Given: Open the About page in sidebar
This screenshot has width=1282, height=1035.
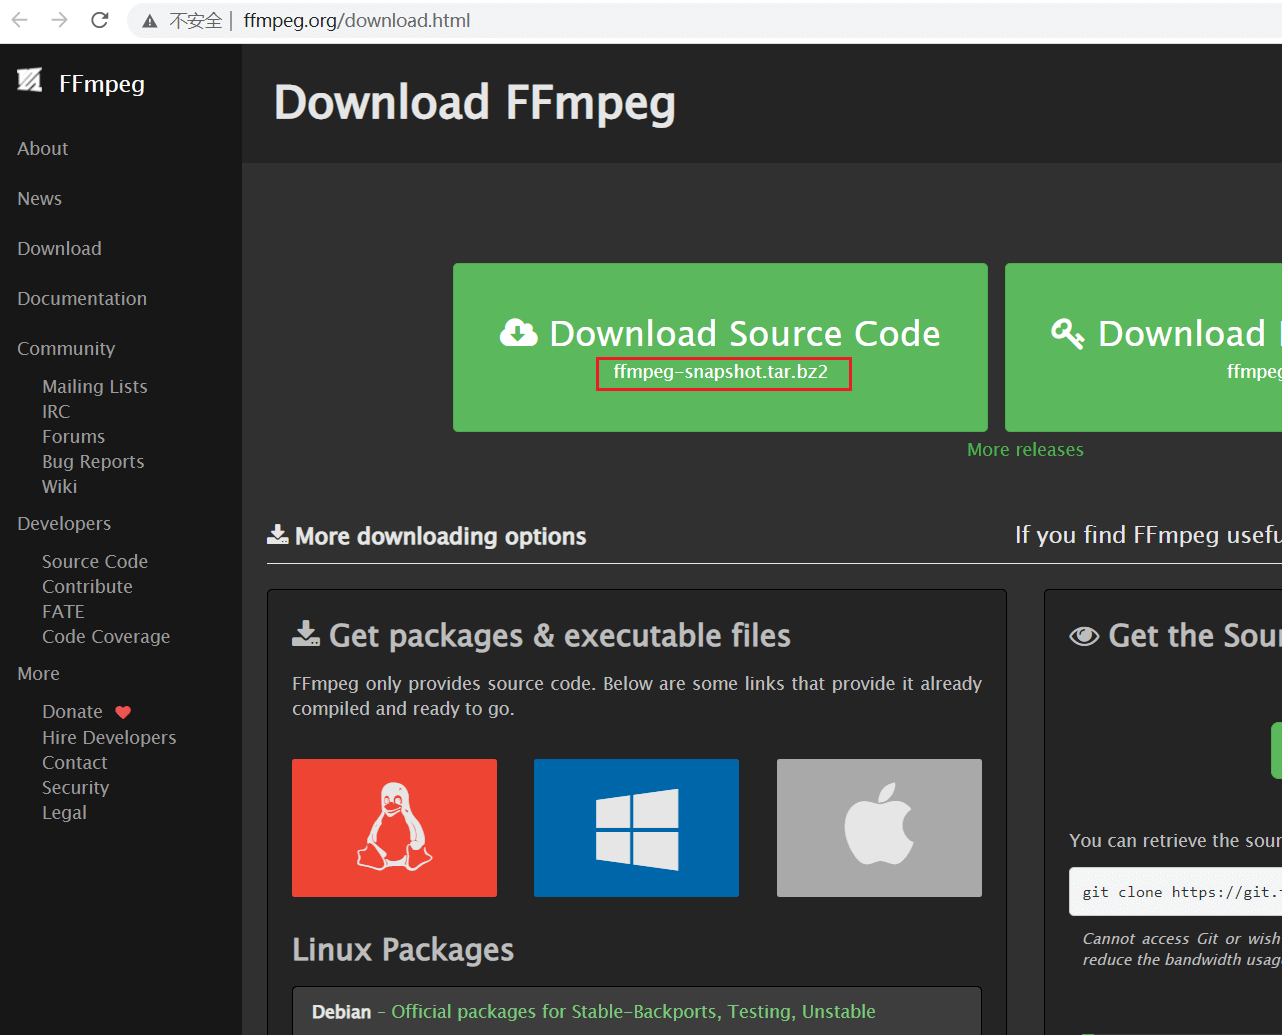Looking at the screenshot, I should (43, 149).
